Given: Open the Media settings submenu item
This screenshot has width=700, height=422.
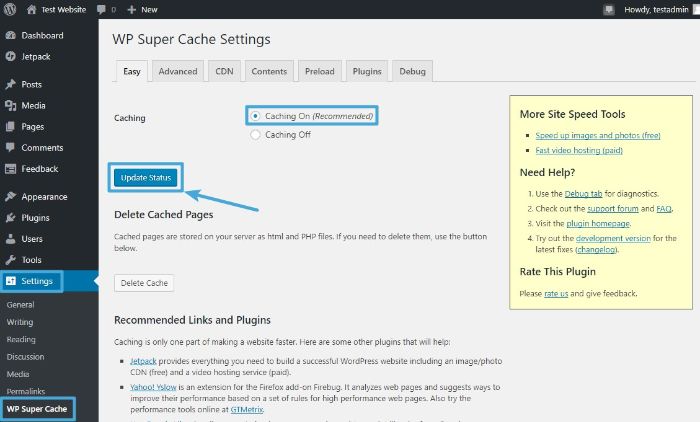Looking at the screenshot, I should pyautogui.click(x=18, y=374).
